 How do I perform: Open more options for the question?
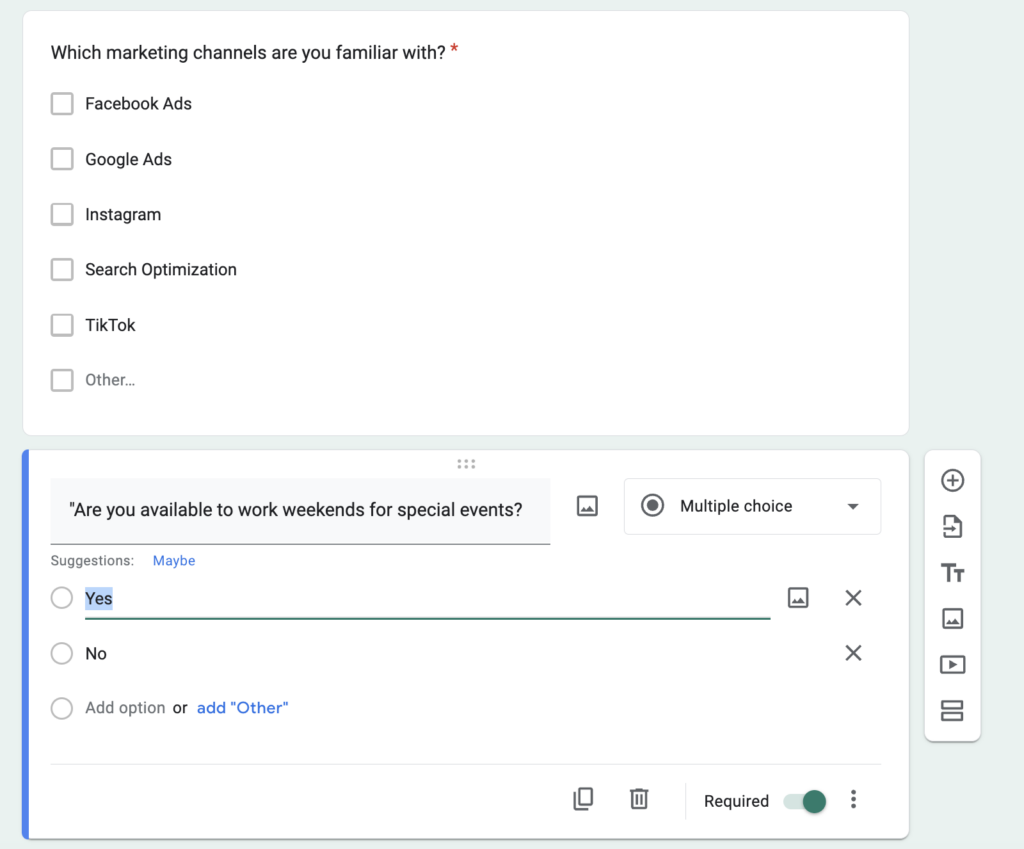(853, 799)
